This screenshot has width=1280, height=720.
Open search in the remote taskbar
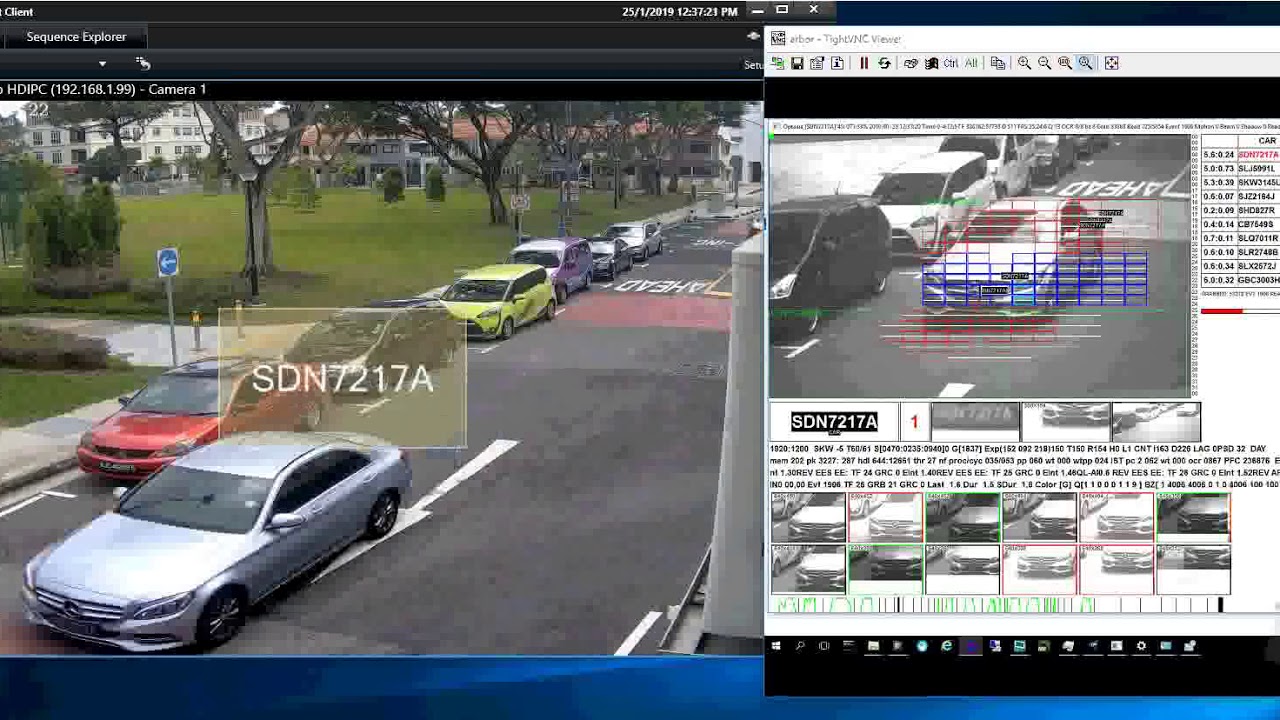tap(800, 646)
